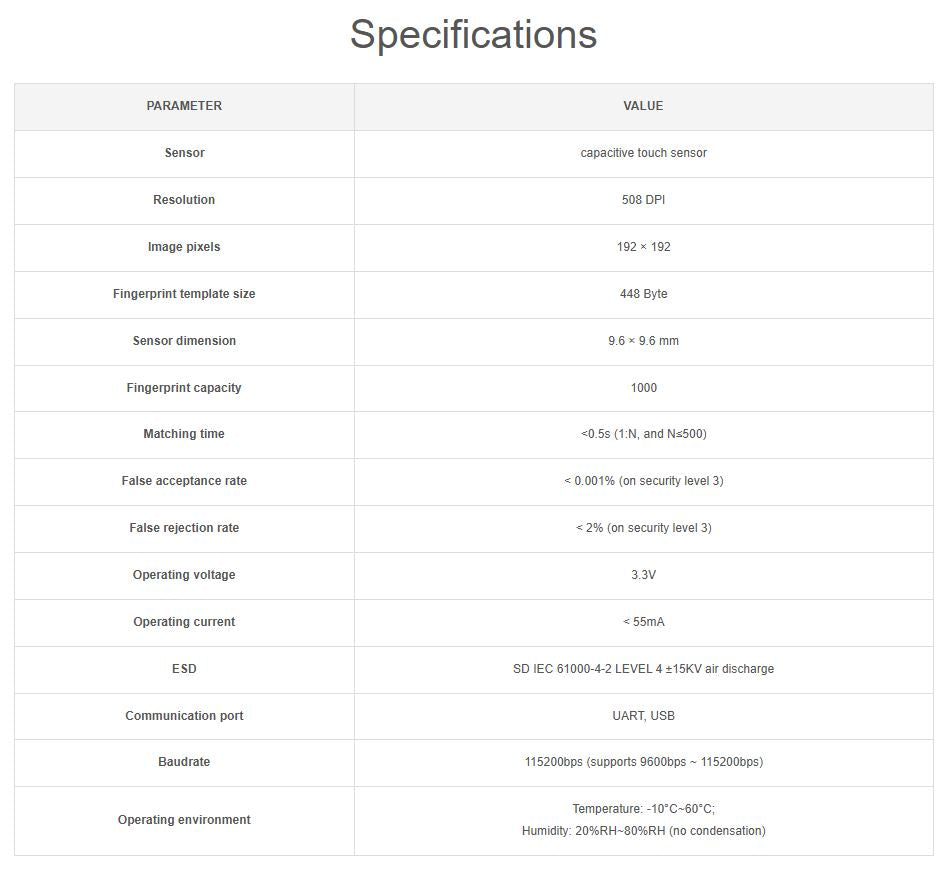Click the Specifications heading

pyautogui.click(x=473, y=34)
